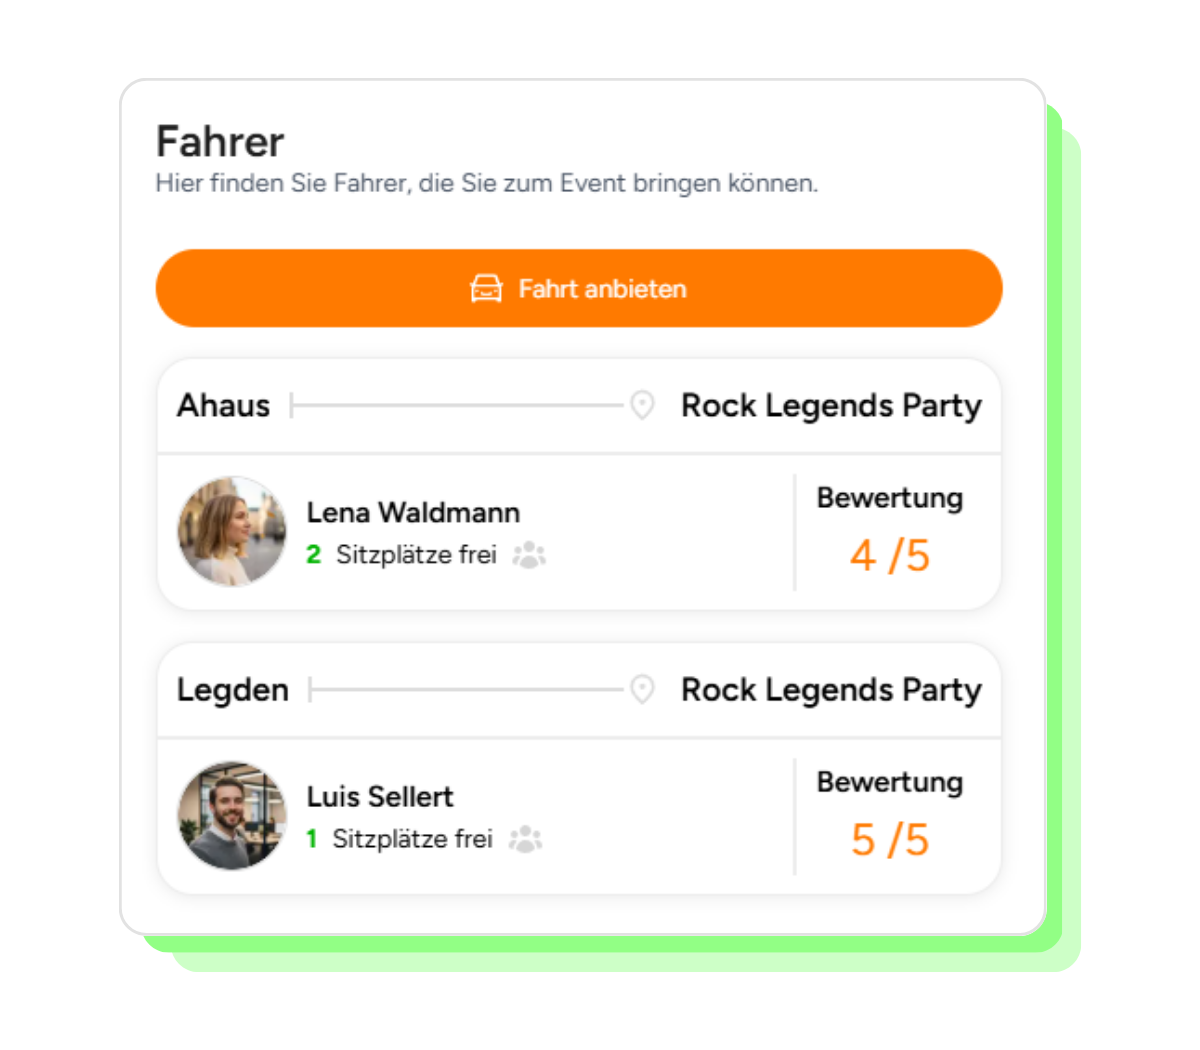Image resolution: width=1200 pixels, height=1050 pixels.
Task: Click the Fahrer heading
Action: (x=220, y=142)
